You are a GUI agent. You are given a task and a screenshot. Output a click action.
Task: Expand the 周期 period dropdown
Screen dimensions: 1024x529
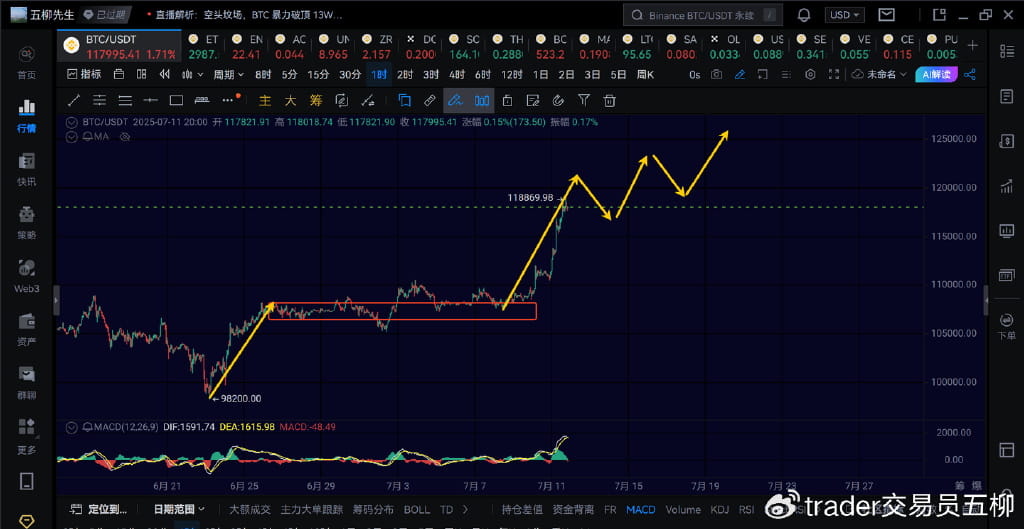229,74
